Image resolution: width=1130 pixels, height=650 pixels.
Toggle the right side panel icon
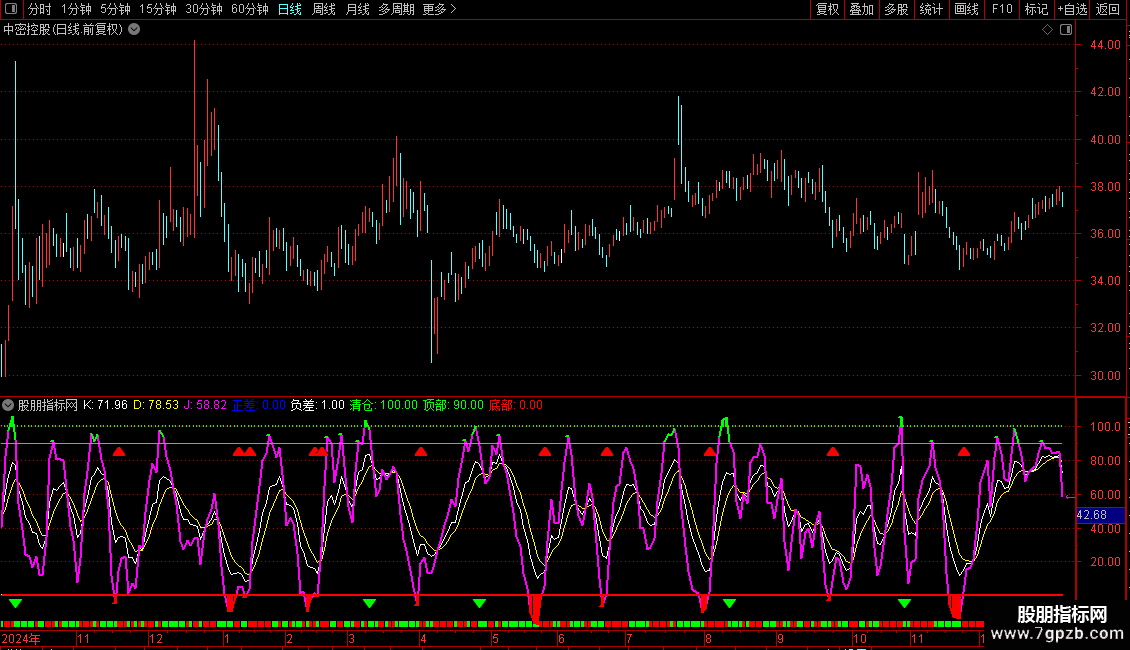point(1066,30)
